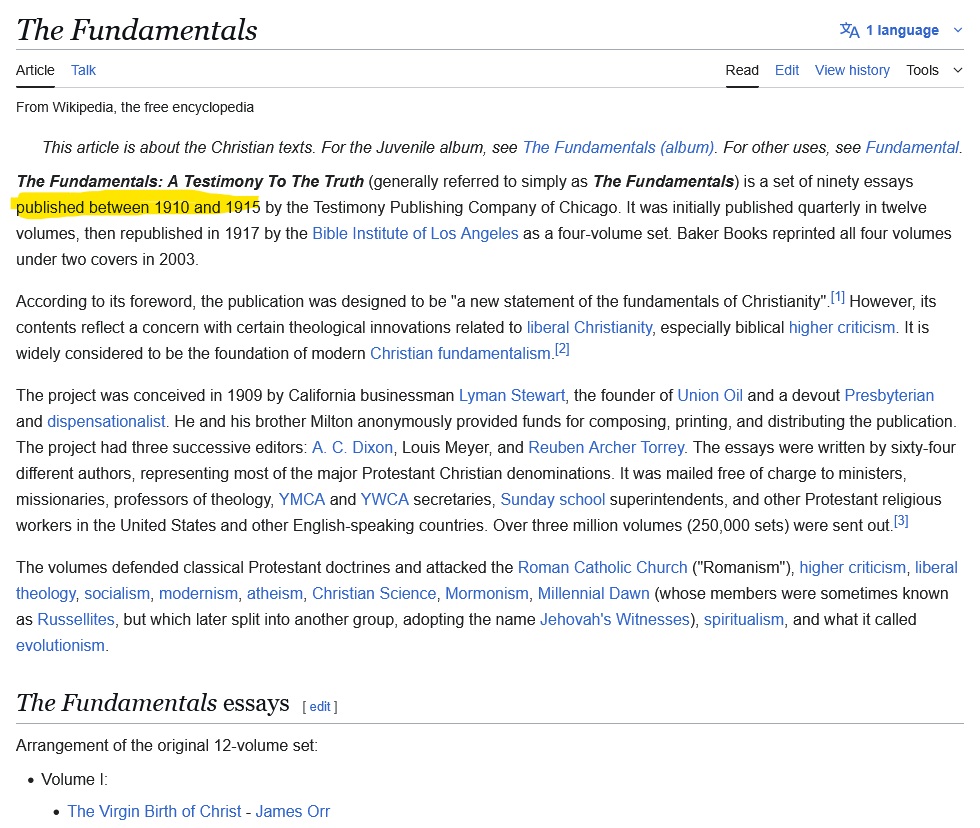Follow the socialism link
This screenshot has width=980, height=828.
[x=117, y=594]
